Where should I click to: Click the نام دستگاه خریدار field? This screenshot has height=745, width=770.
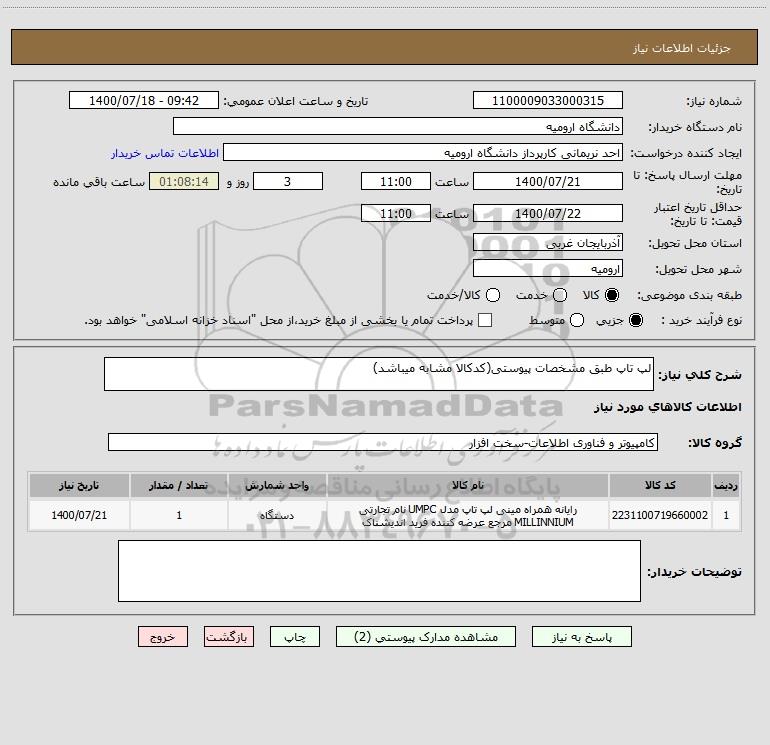[x=398, y=127]
